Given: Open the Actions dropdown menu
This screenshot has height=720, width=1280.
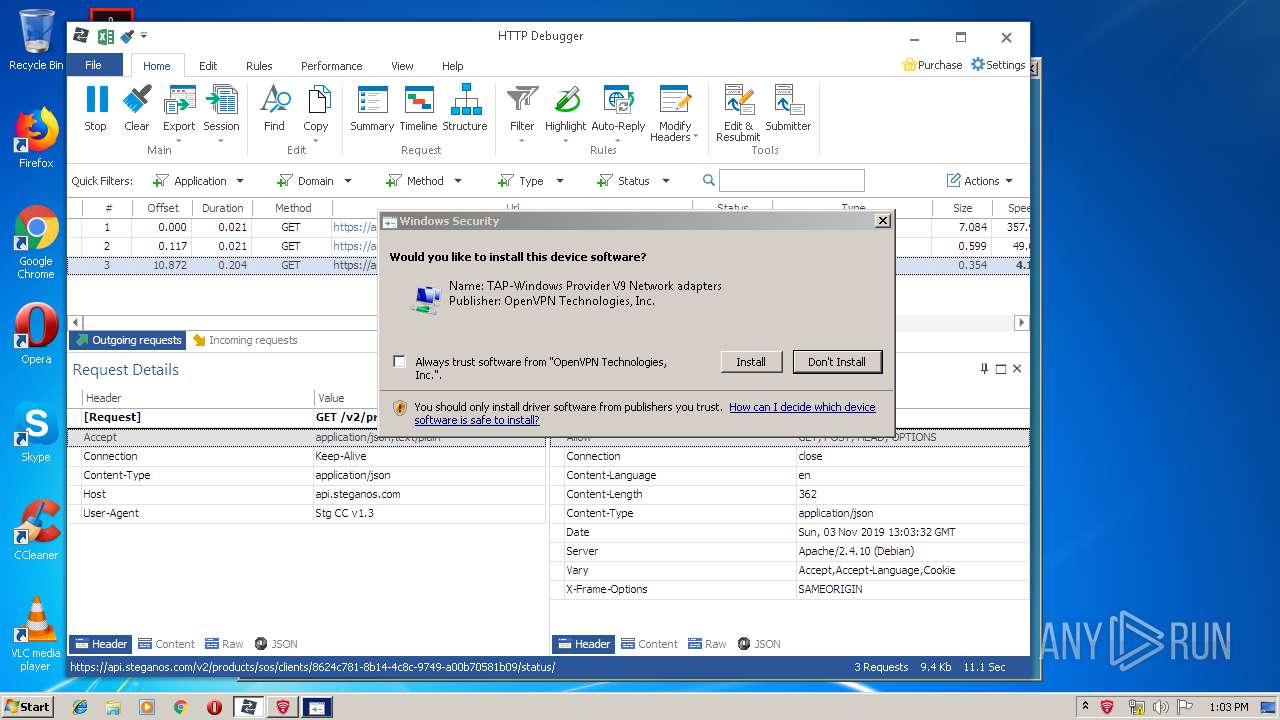Looking at the screenshot, I should click(x=980, y=181).
